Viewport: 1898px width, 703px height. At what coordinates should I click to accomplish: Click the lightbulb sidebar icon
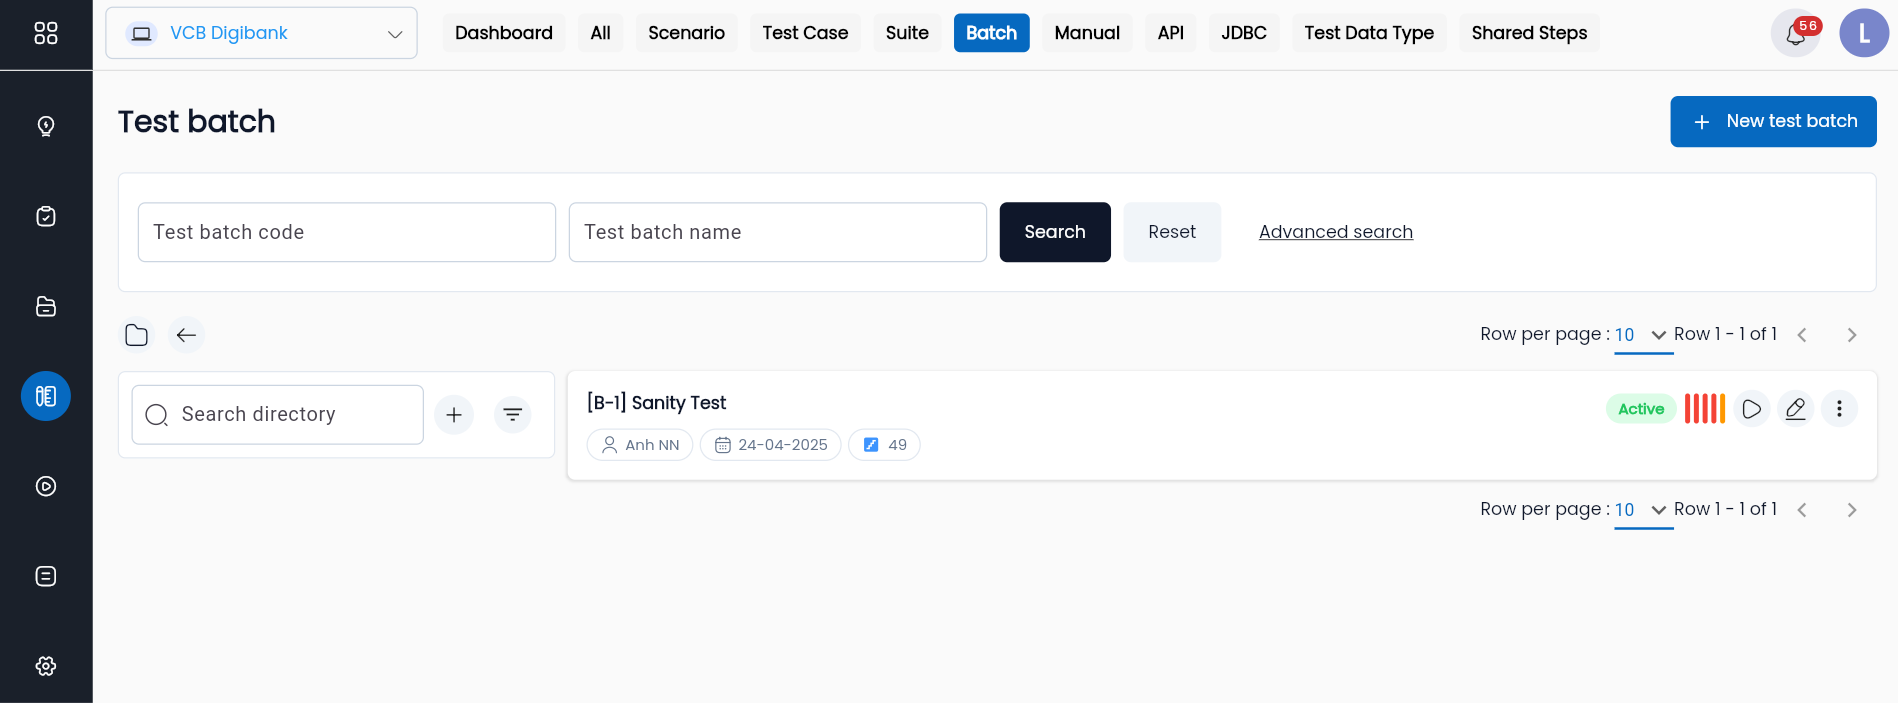(46, 126)
